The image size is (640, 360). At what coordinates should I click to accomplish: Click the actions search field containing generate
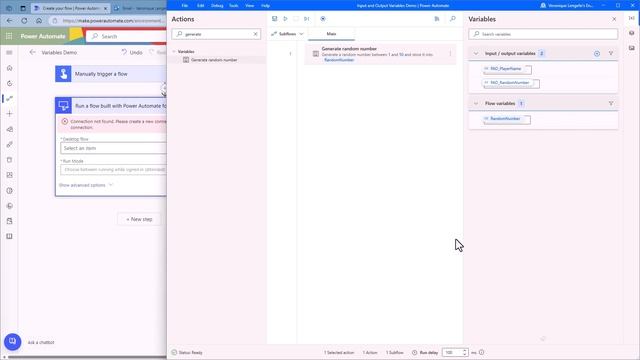coord(216,34)
